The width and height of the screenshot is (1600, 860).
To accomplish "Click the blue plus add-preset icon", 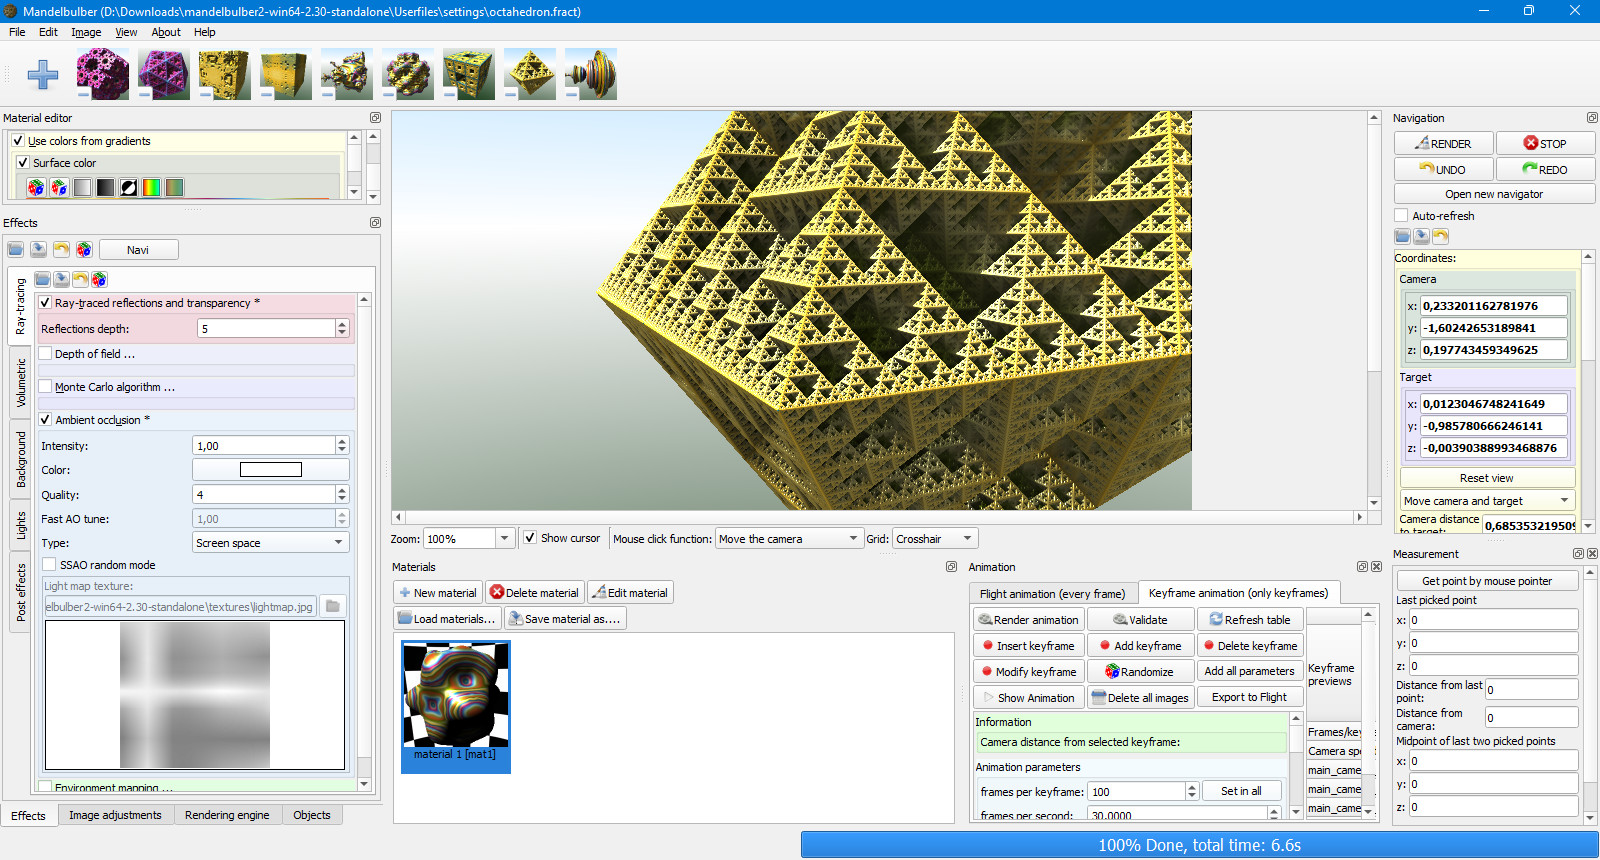I will (42, 74).
